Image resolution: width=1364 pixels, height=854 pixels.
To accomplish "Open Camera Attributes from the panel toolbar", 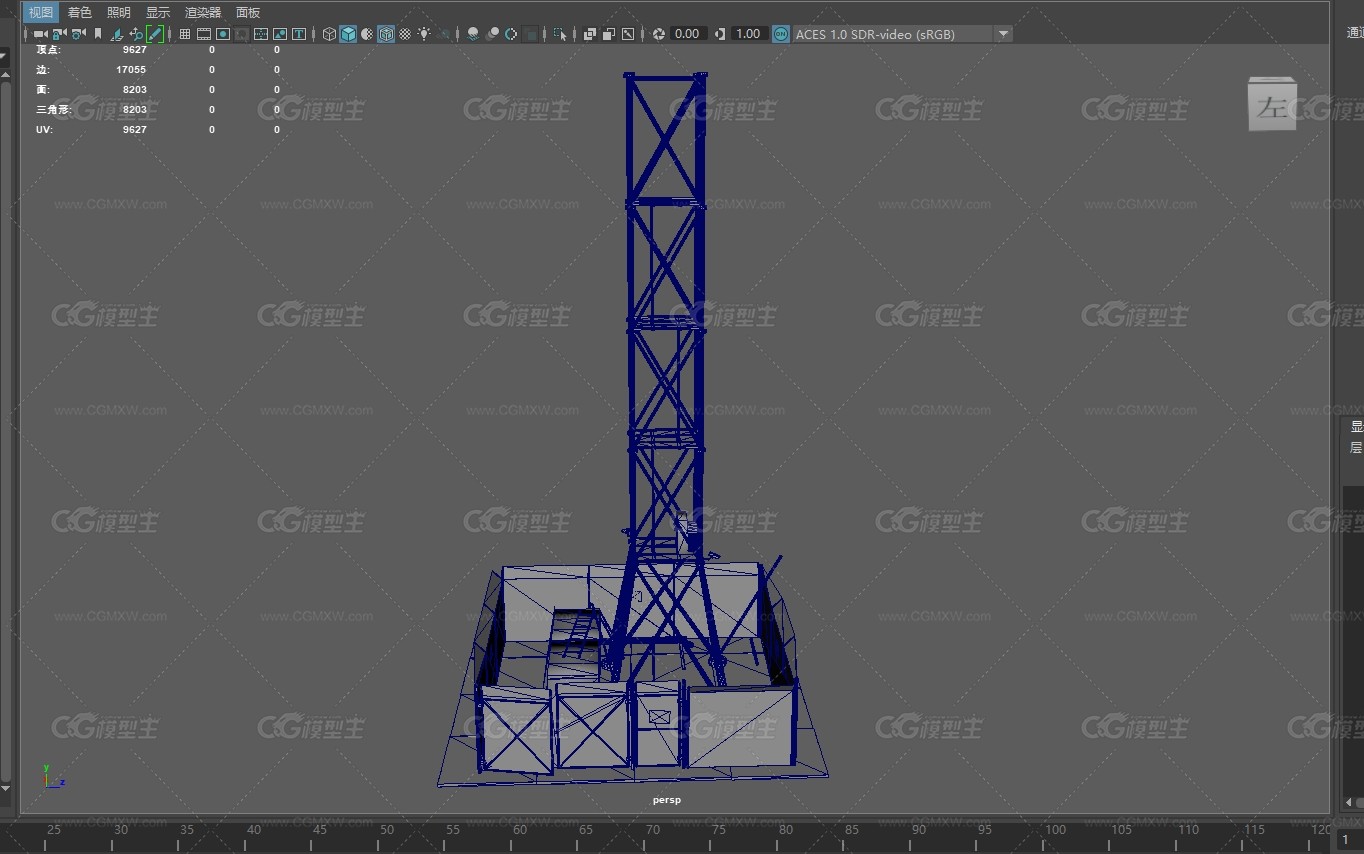I will pyautogui.click(x=78, y=34).
